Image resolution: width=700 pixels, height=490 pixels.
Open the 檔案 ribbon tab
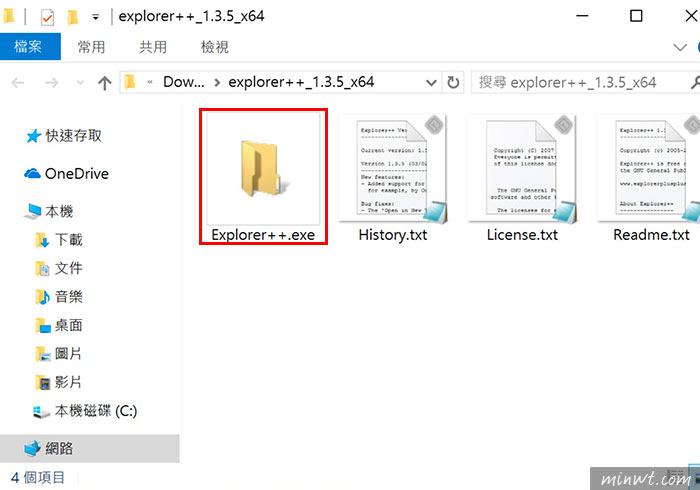pyautogui.click(x=29, y=46)
